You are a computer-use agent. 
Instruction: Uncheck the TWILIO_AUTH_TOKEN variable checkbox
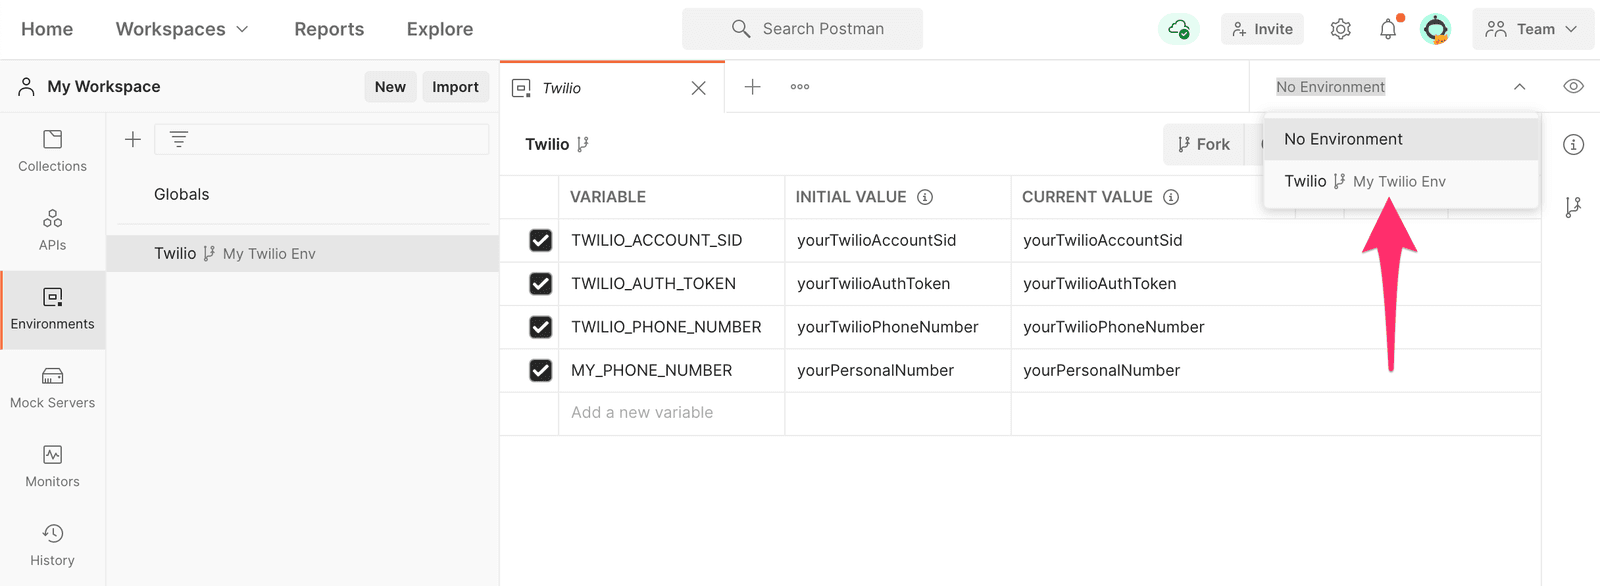tap(540, 284)
